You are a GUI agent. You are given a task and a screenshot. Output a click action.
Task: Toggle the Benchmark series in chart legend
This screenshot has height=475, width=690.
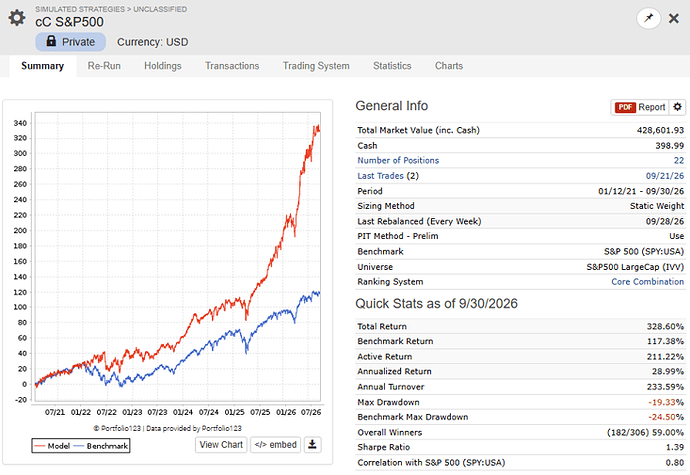(x=101, y=446)
